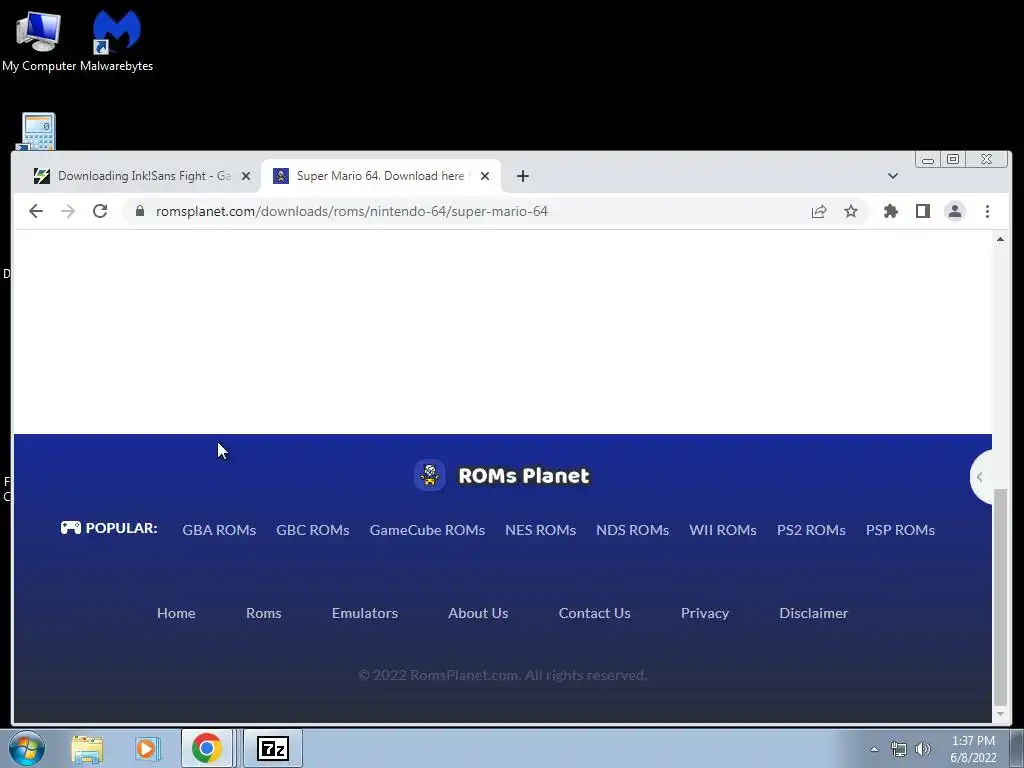Open Chrome's three-dot menu

(987, 211)
